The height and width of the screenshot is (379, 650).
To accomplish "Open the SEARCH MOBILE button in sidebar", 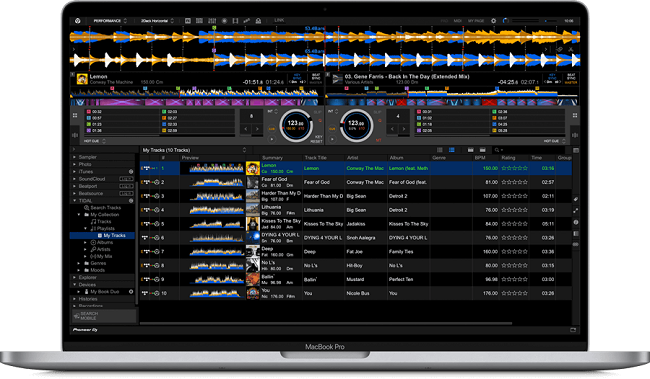I will (104, 316).
